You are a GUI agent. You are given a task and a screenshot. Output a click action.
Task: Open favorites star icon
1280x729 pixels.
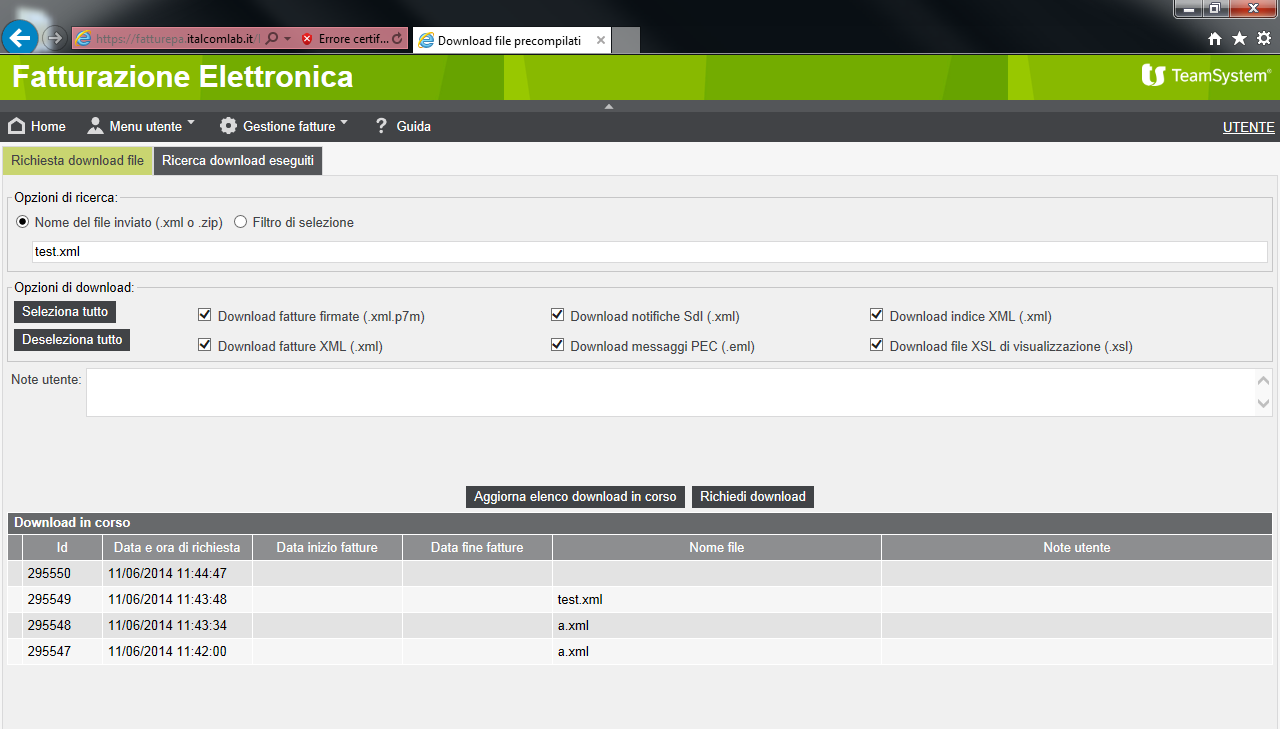pyautogui.click(x=1240, y=38)
